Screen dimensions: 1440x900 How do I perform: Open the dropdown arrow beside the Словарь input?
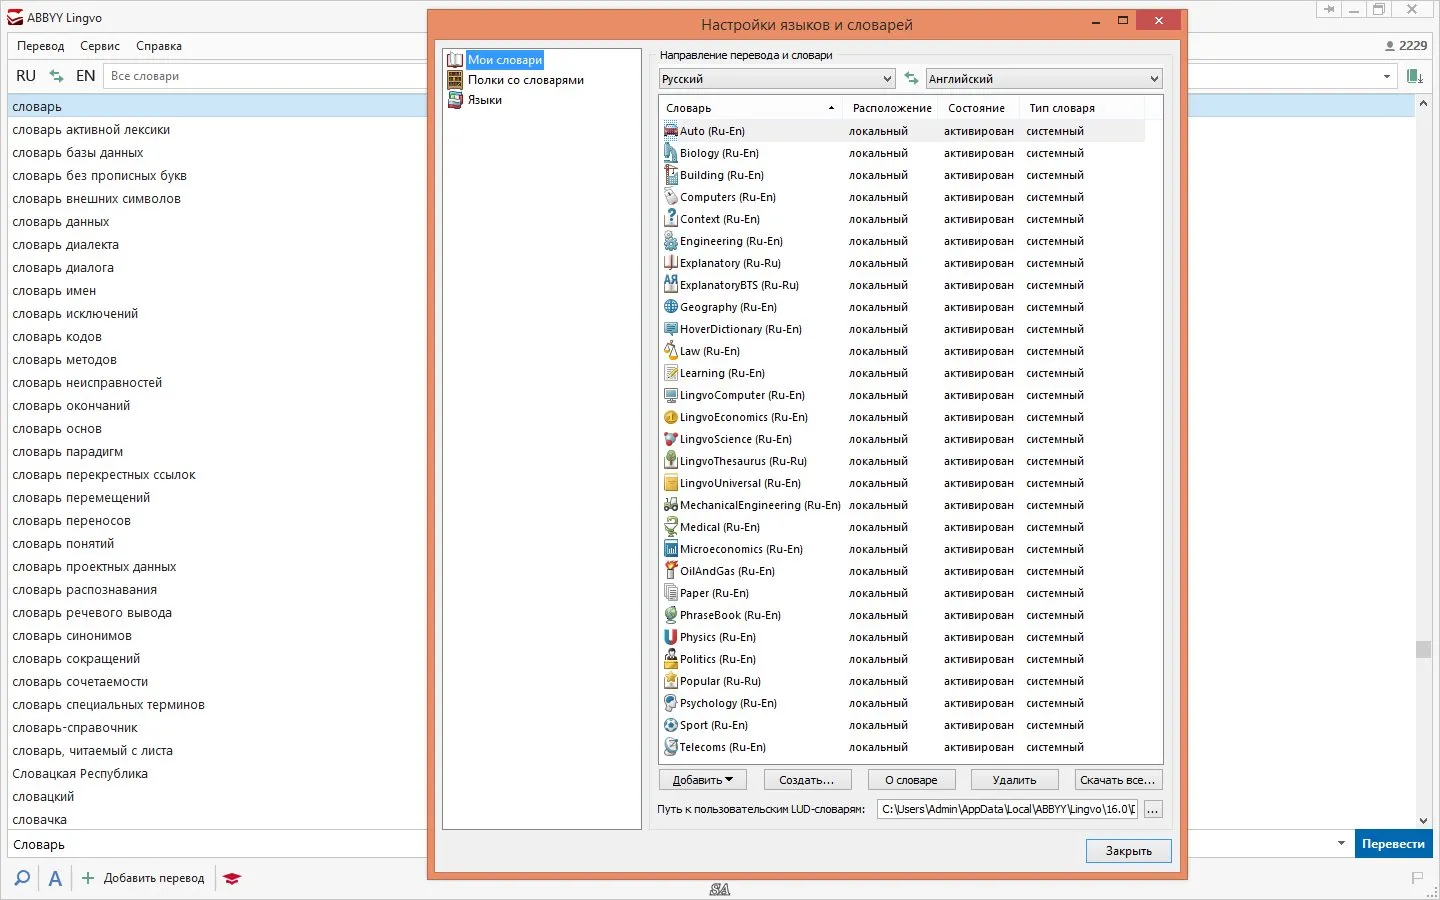tap(1341, 844)
